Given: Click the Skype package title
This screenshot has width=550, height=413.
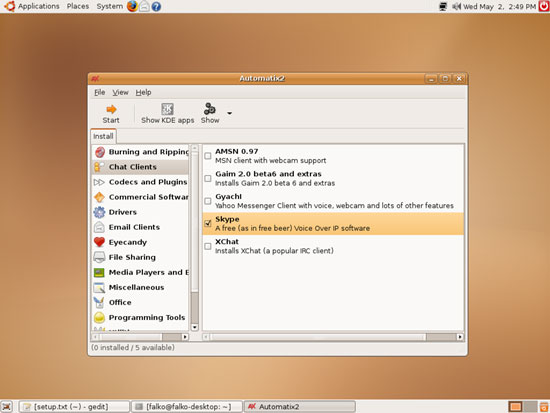Looking at the screenshot, I should tap(227, 219).
